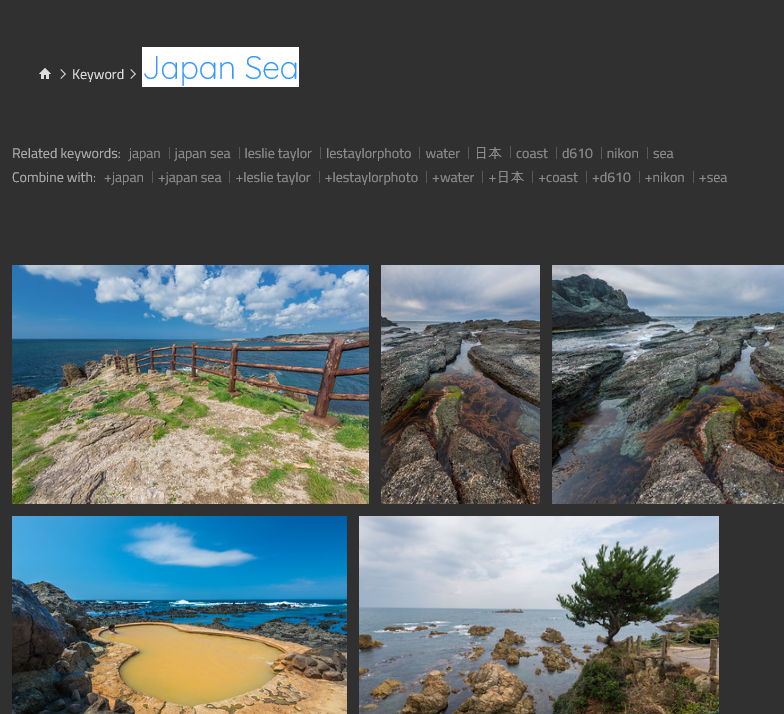
Task: Combine search with '+sea'
Action: point(713,178)
